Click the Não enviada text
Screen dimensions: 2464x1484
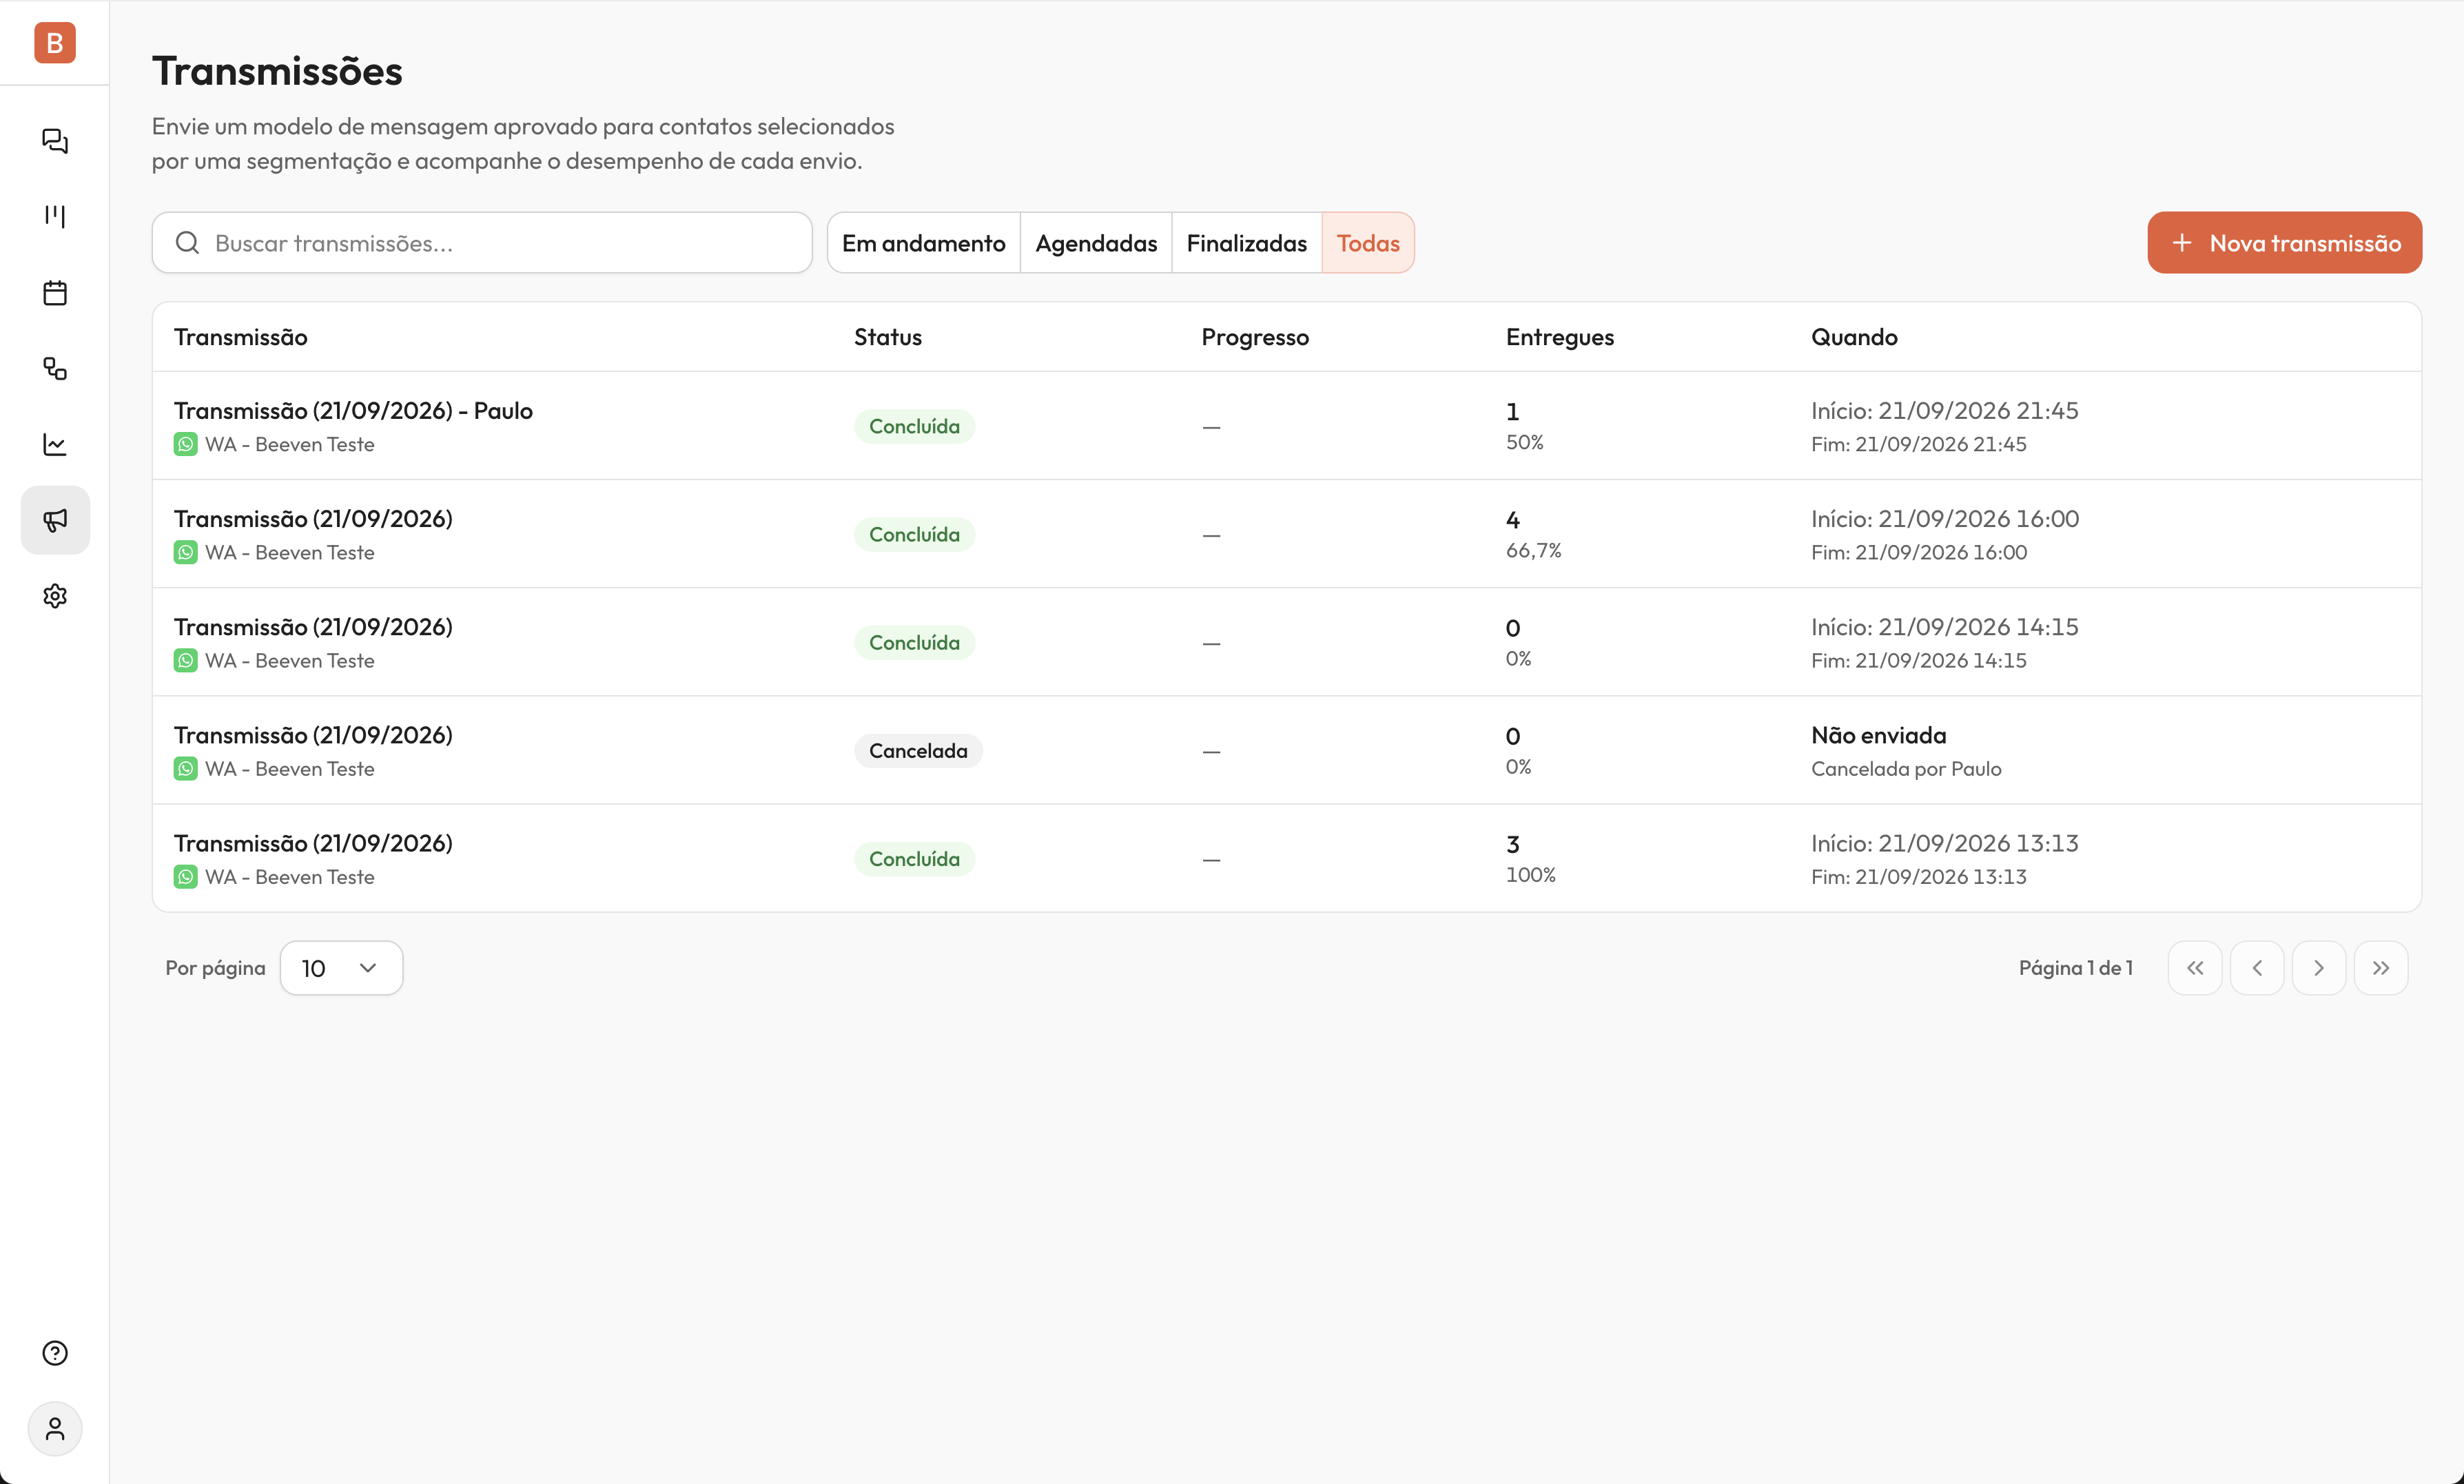pyautogui.click(x=1879, y=735)
